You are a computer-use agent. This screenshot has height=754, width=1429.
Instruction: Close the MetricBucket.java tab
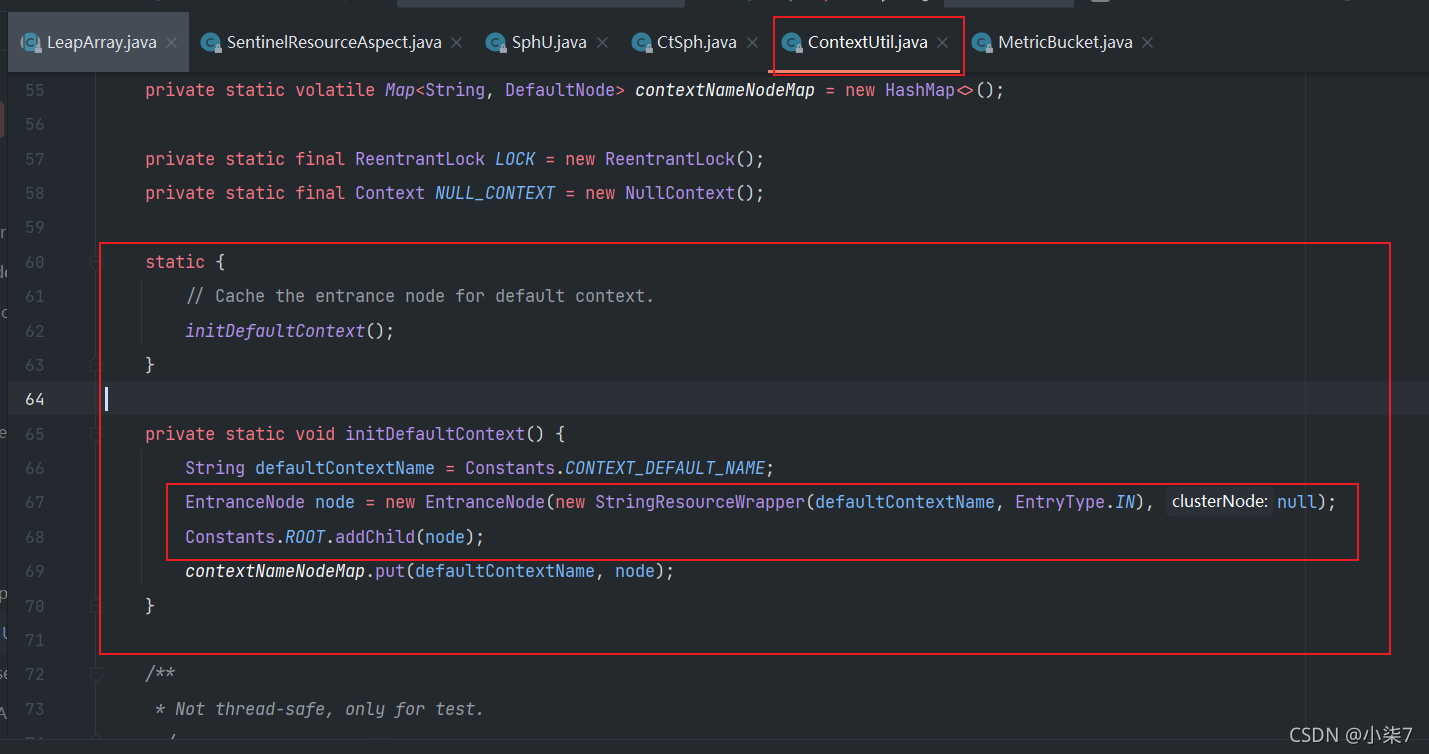[1148, 42]
